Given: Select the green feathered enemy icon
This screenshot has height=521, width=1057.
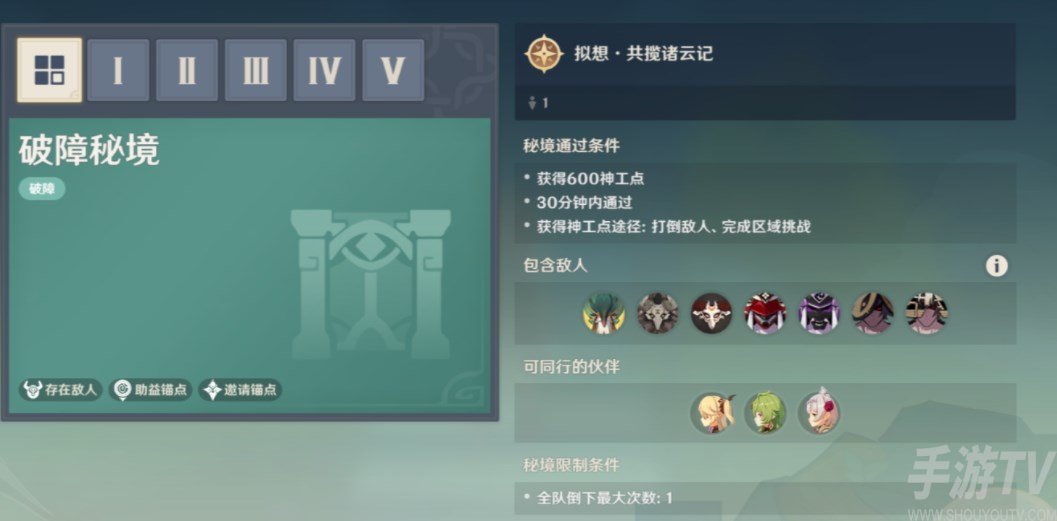Looking at the screenshot, I should coord(604,313).
